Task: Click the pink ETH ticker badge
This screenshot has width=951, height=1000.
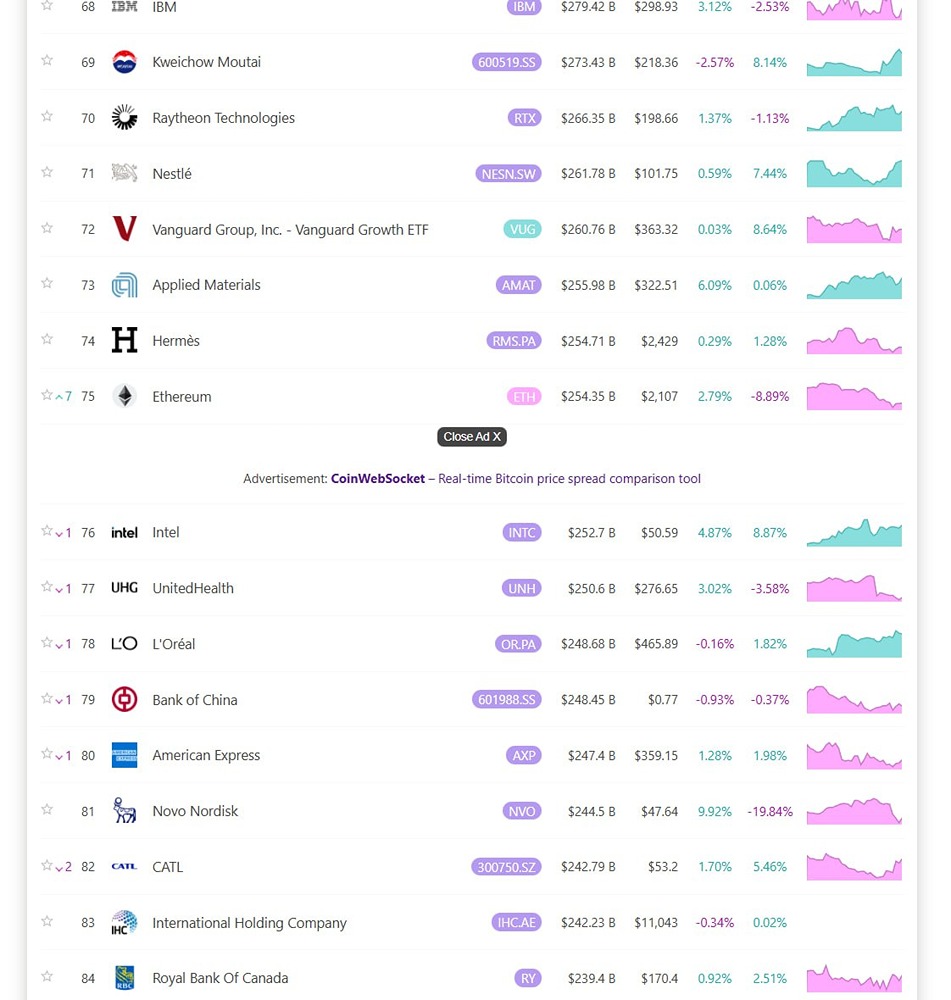Action: (524, 397)
